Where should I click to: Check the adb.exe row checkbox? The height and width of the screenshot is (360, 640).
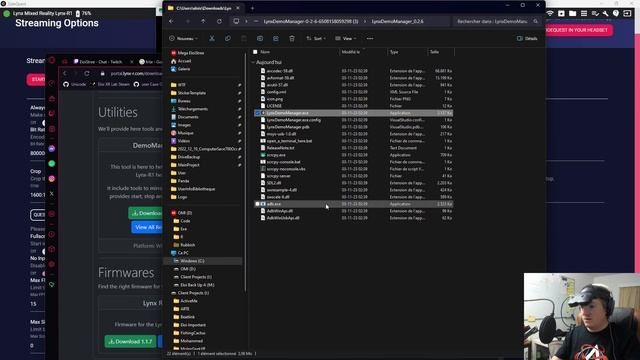[x=257, y=204]
